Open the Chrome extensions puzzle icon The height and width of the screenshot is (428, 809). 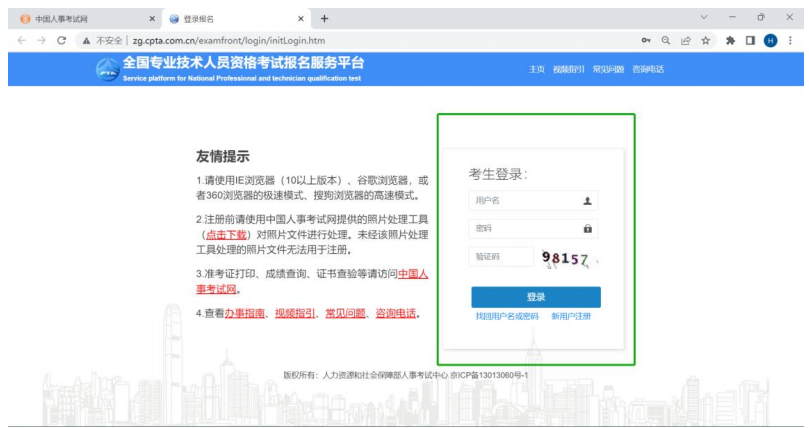731,40
